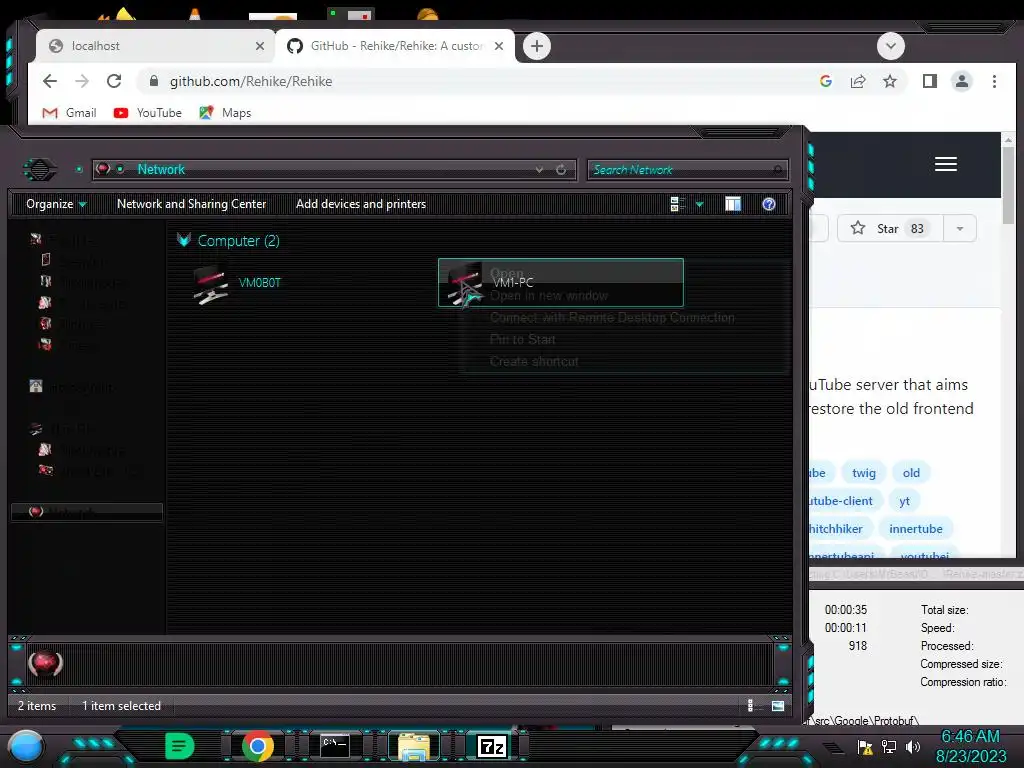Toggle the Explorer preview pane

tap(733, 204)
